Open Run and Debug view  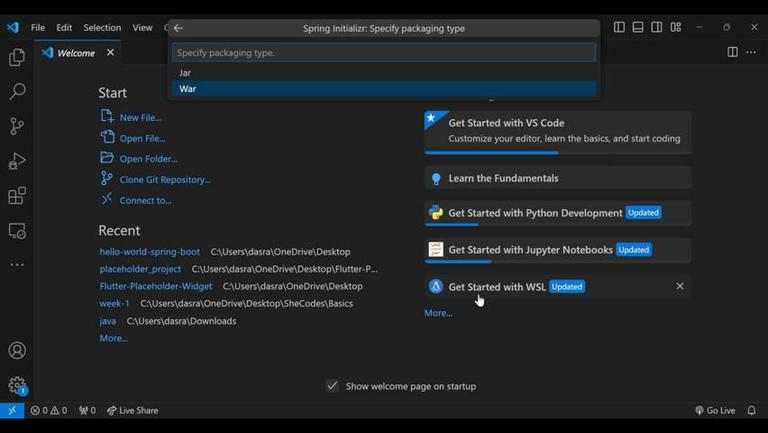[17, 161]
